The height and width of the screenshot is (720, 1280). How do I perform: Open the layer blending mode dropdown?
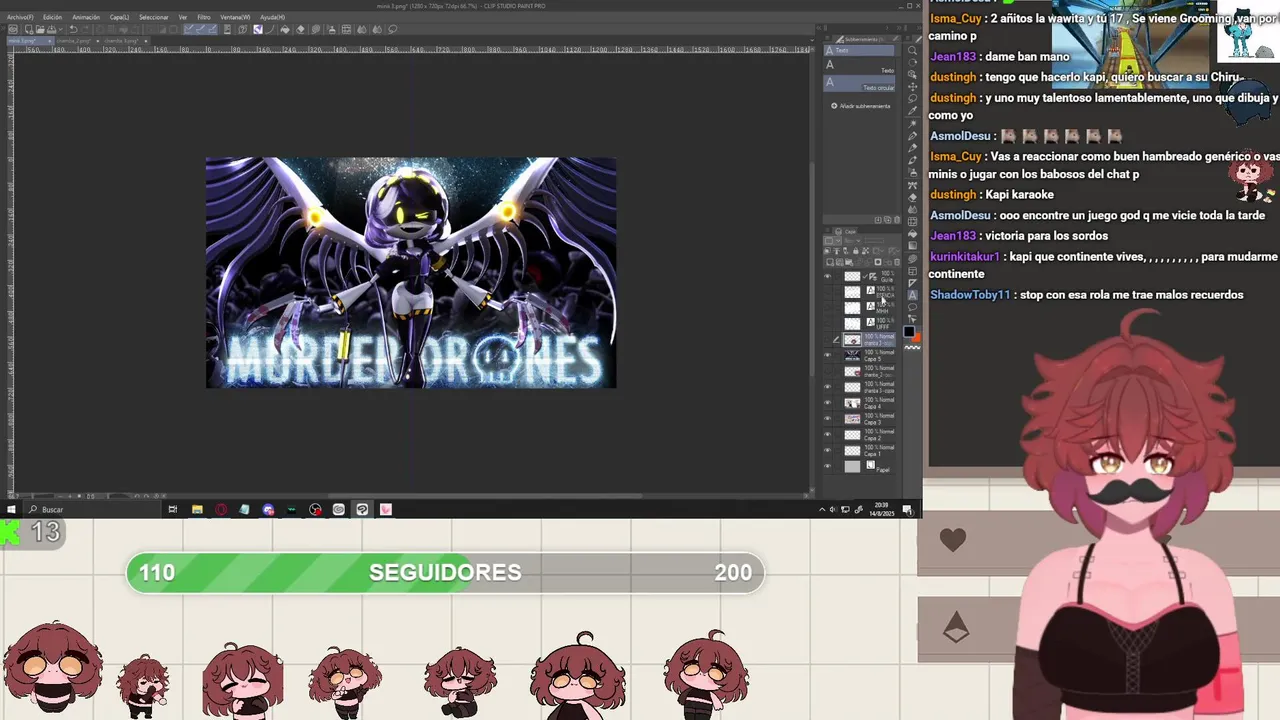pos(854,240)
